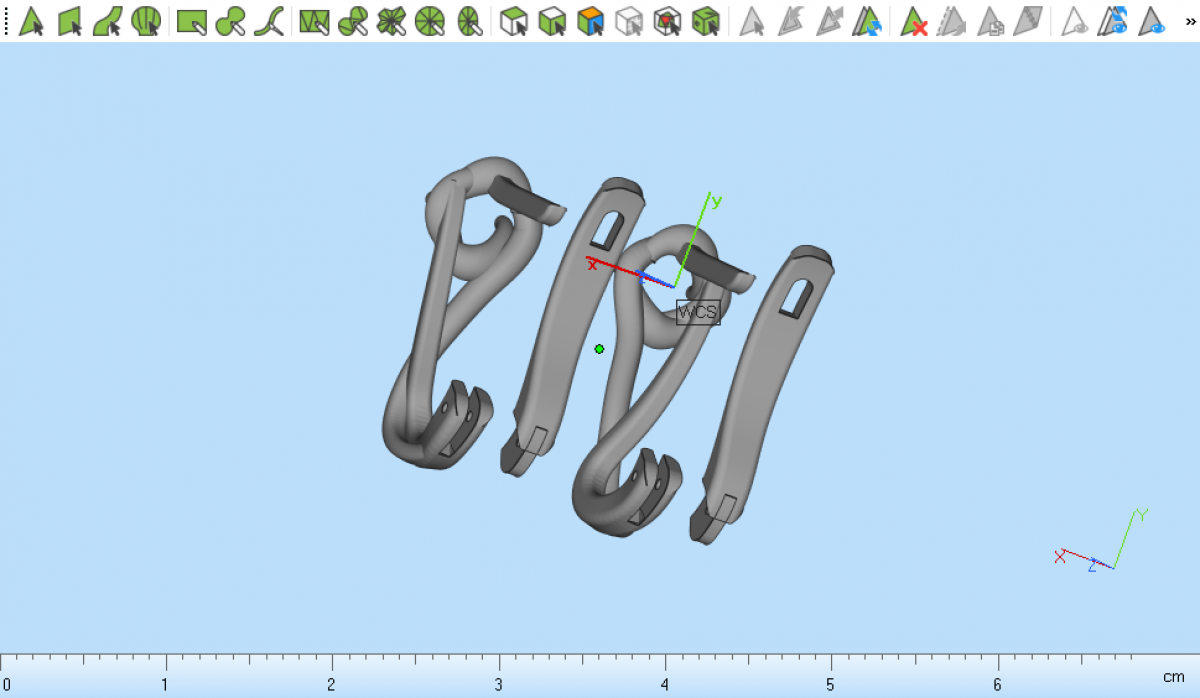Select the mark shell tool
Viewport: 1200px width, 698px height.
click(146, 21)
